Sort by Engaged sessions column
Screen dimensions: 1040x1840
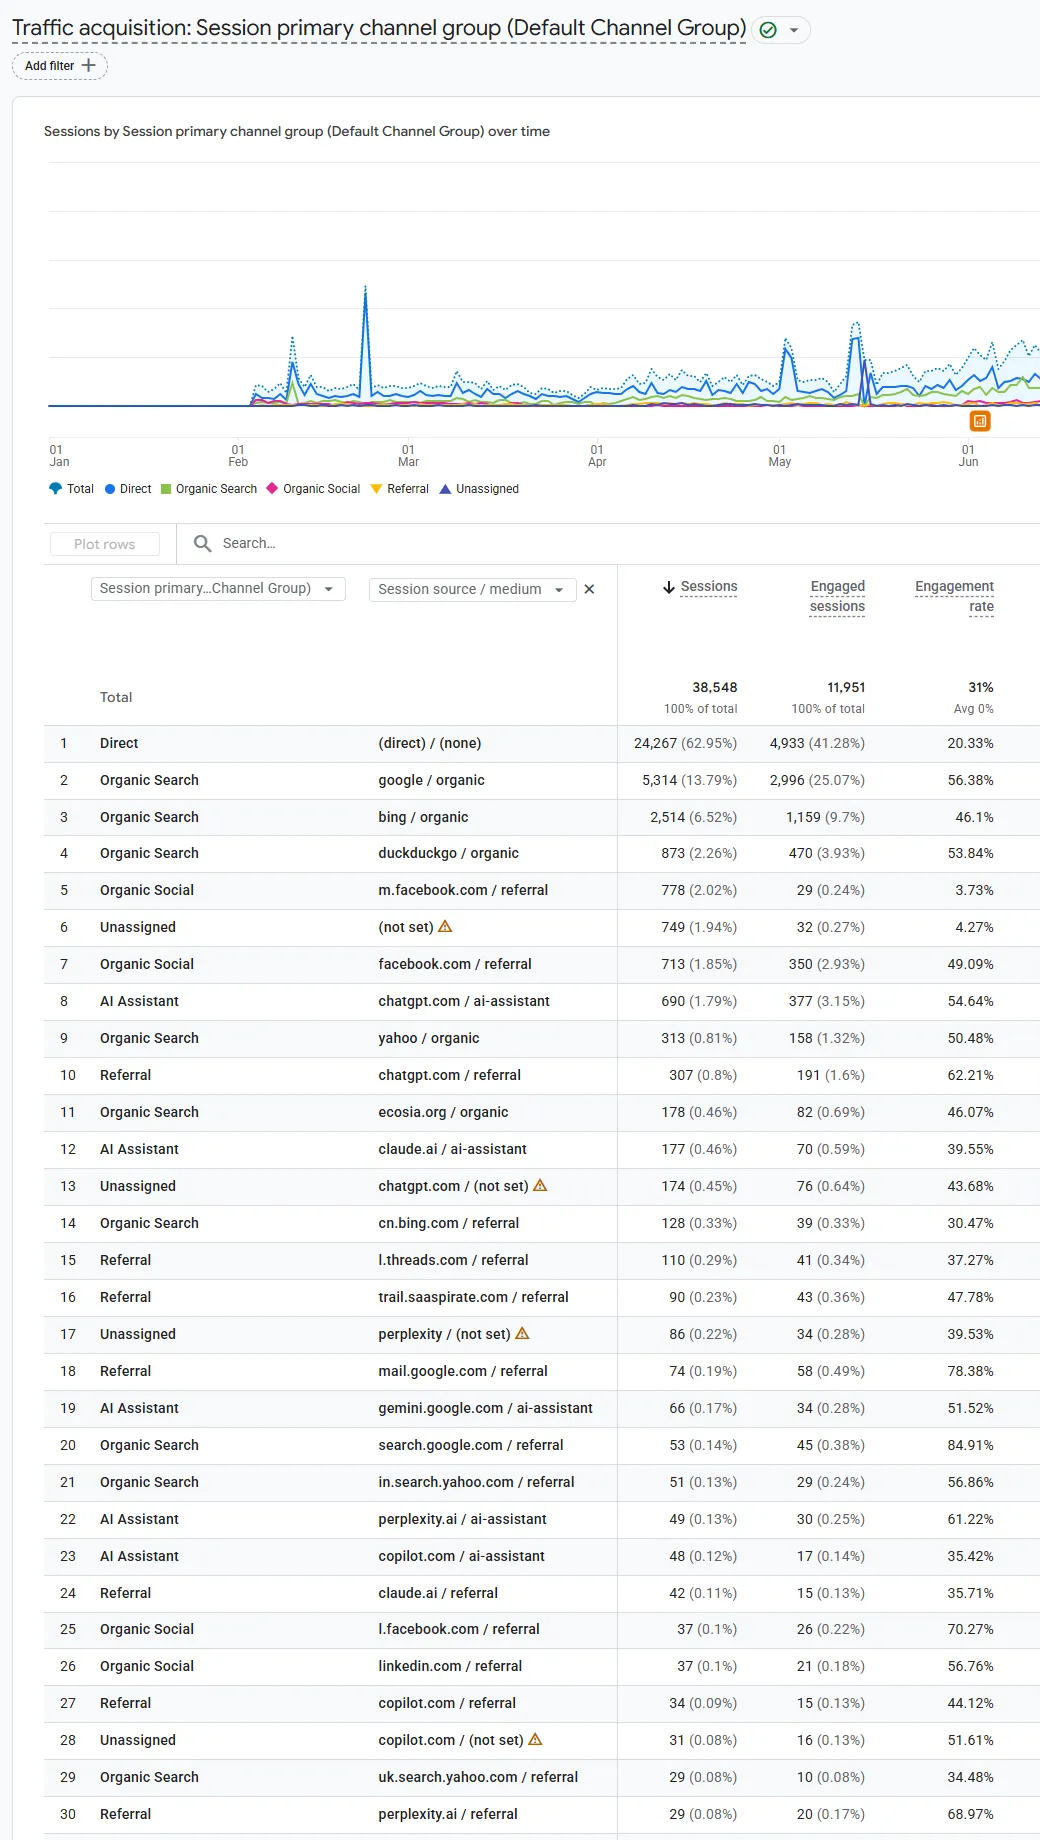(x=837, y=596)
